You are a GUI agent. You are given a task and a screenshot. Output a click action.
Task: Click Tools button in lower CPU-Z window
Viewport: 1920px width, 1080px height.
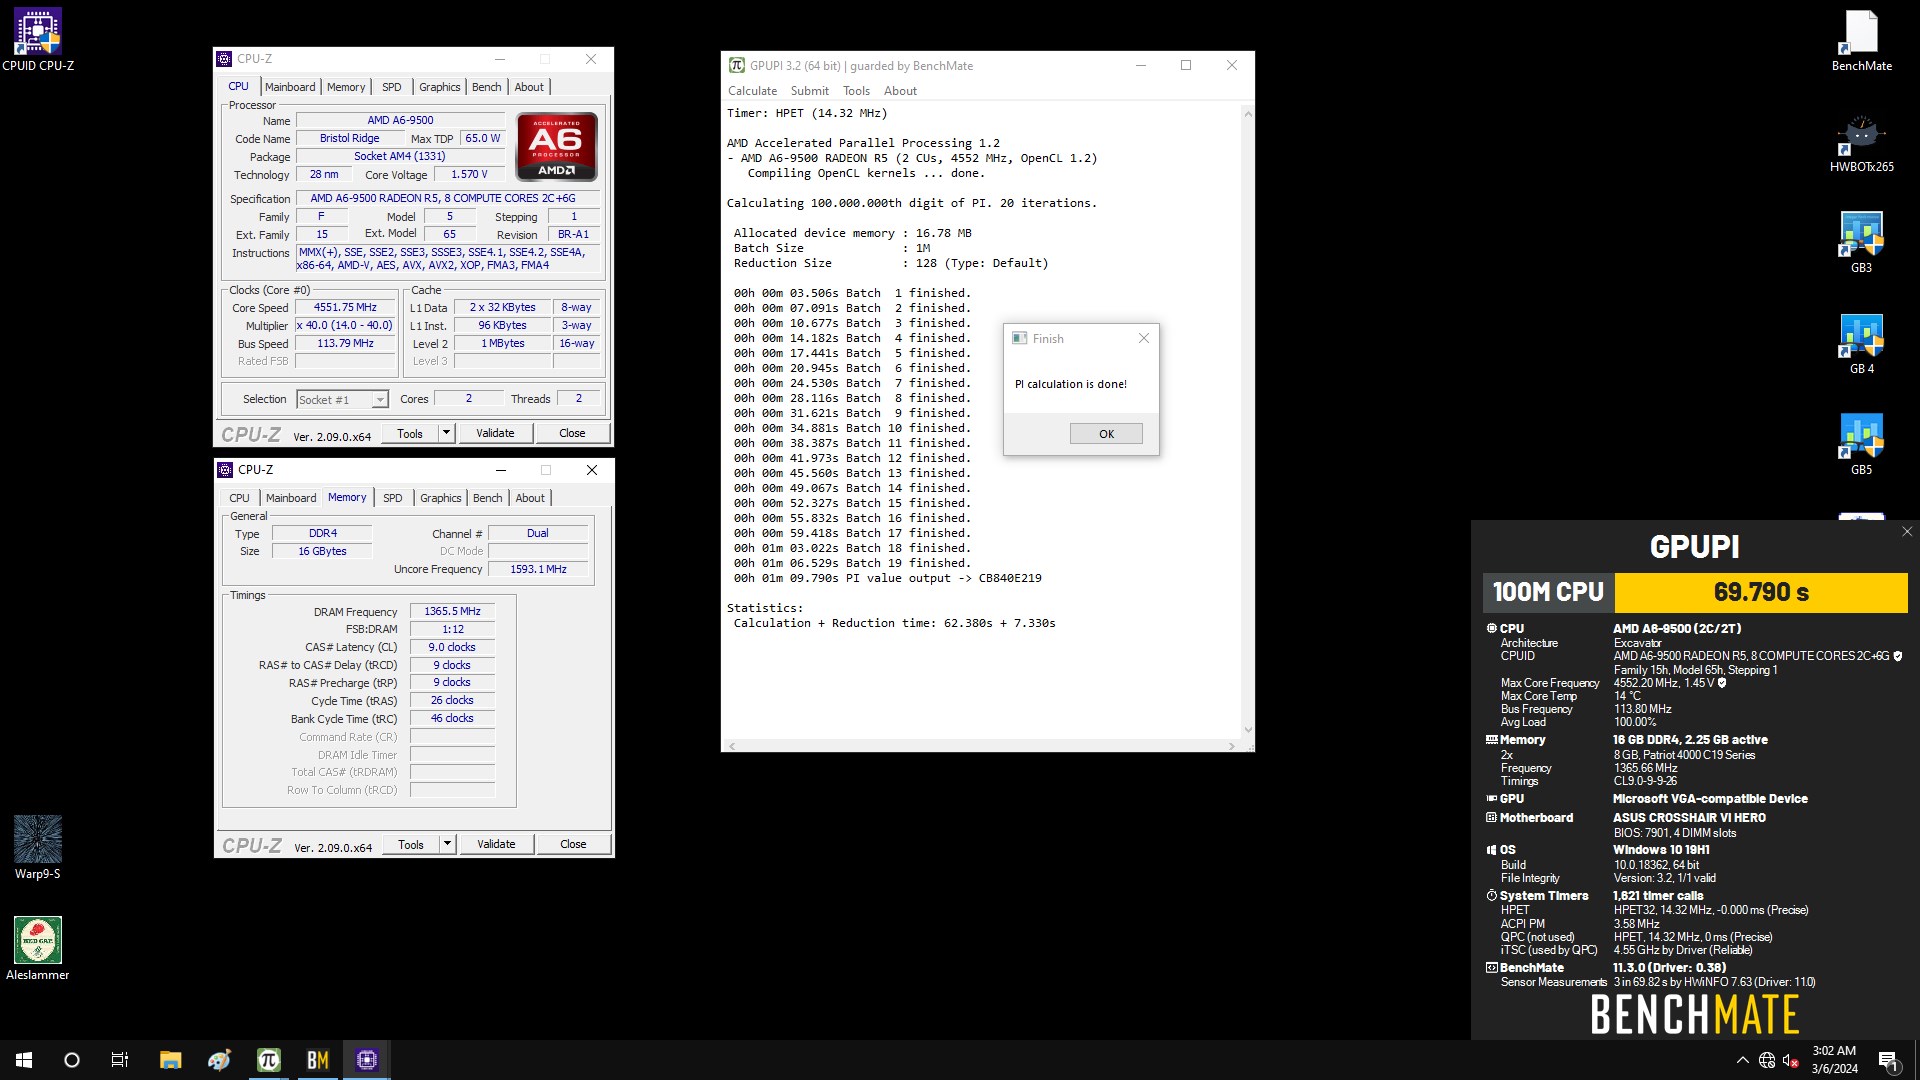[x=411, y=844]
